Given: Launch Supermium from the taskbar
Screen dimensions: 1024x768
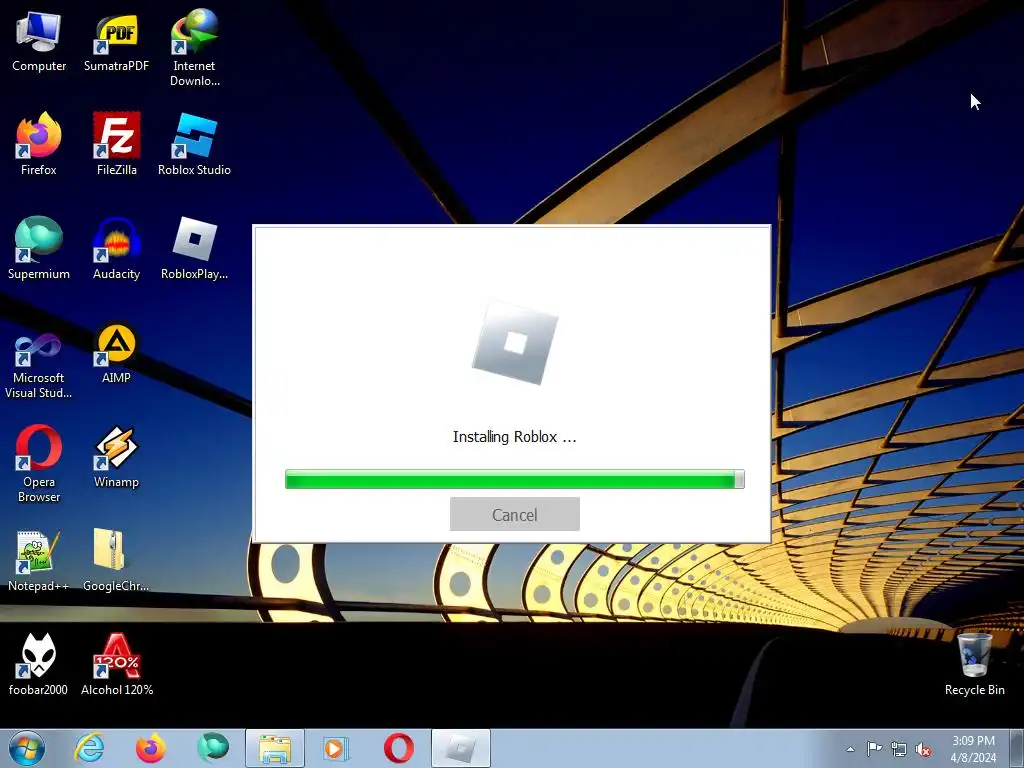Looking at the screenshot, I should (212, 748).
